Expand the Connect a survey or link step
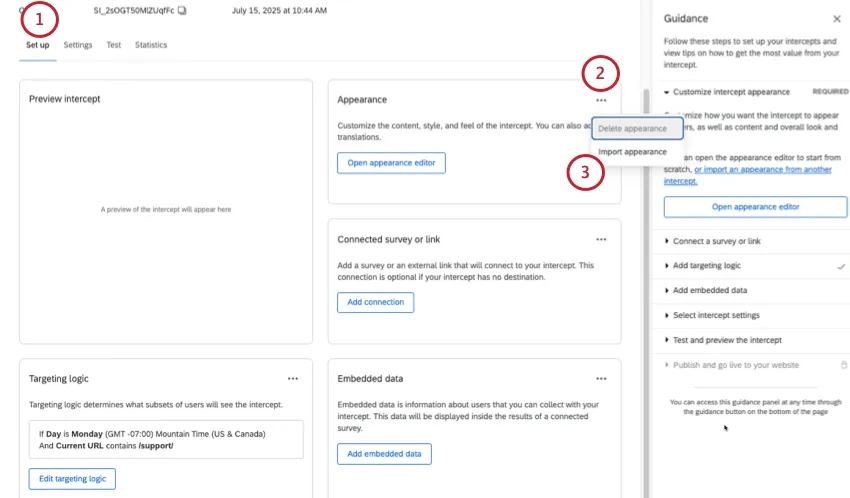Viewport: 850px width, 498px height. point(716,242)
